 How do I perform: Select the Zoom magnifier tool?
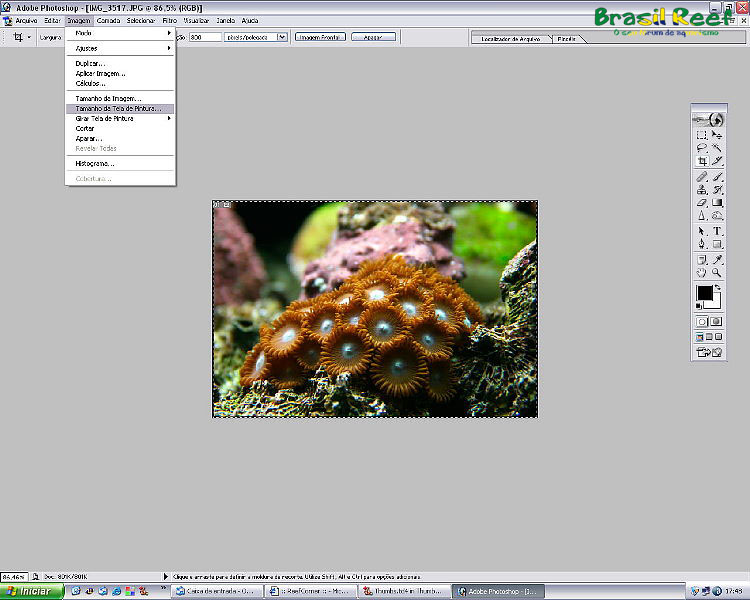717,272
